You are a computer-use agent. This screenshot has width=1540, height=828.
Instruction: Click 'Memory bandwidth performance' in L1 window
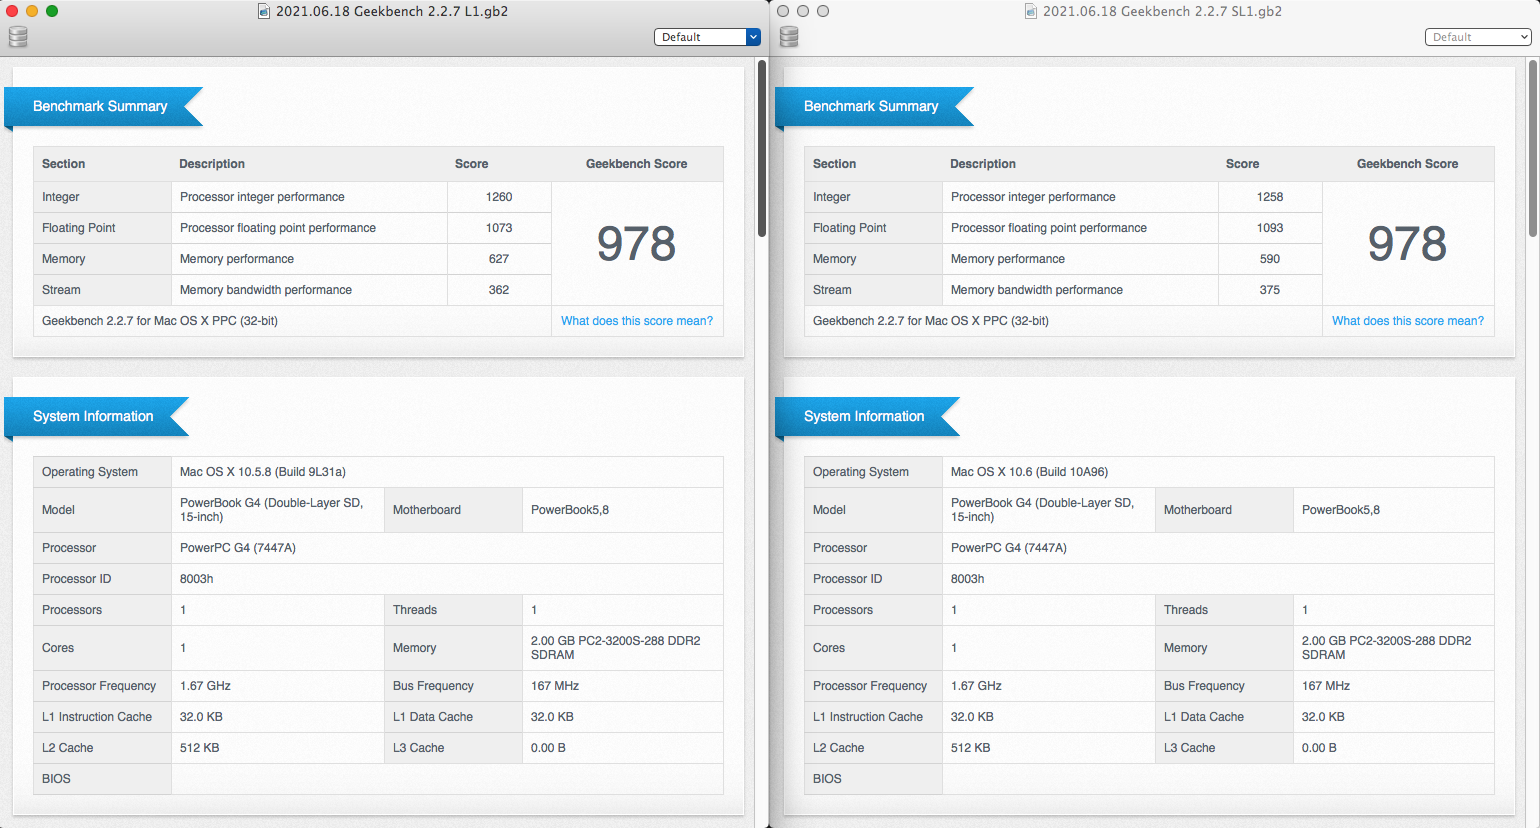click(x=266, y=290)
